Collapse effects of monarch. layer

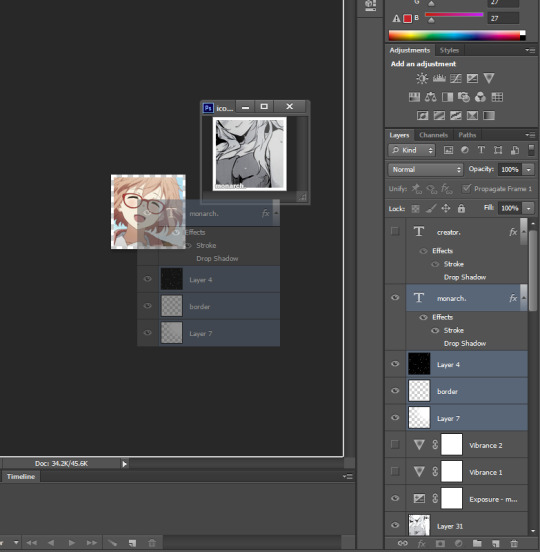coord(524,298)
